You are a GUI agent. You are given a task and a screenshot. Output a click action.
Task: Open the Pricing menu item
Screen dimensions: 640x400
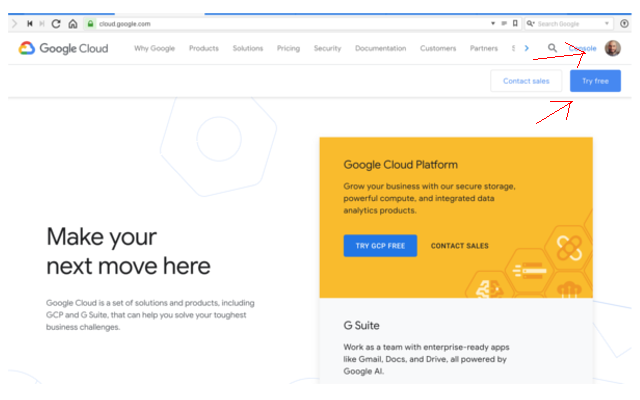click(288, 48)
